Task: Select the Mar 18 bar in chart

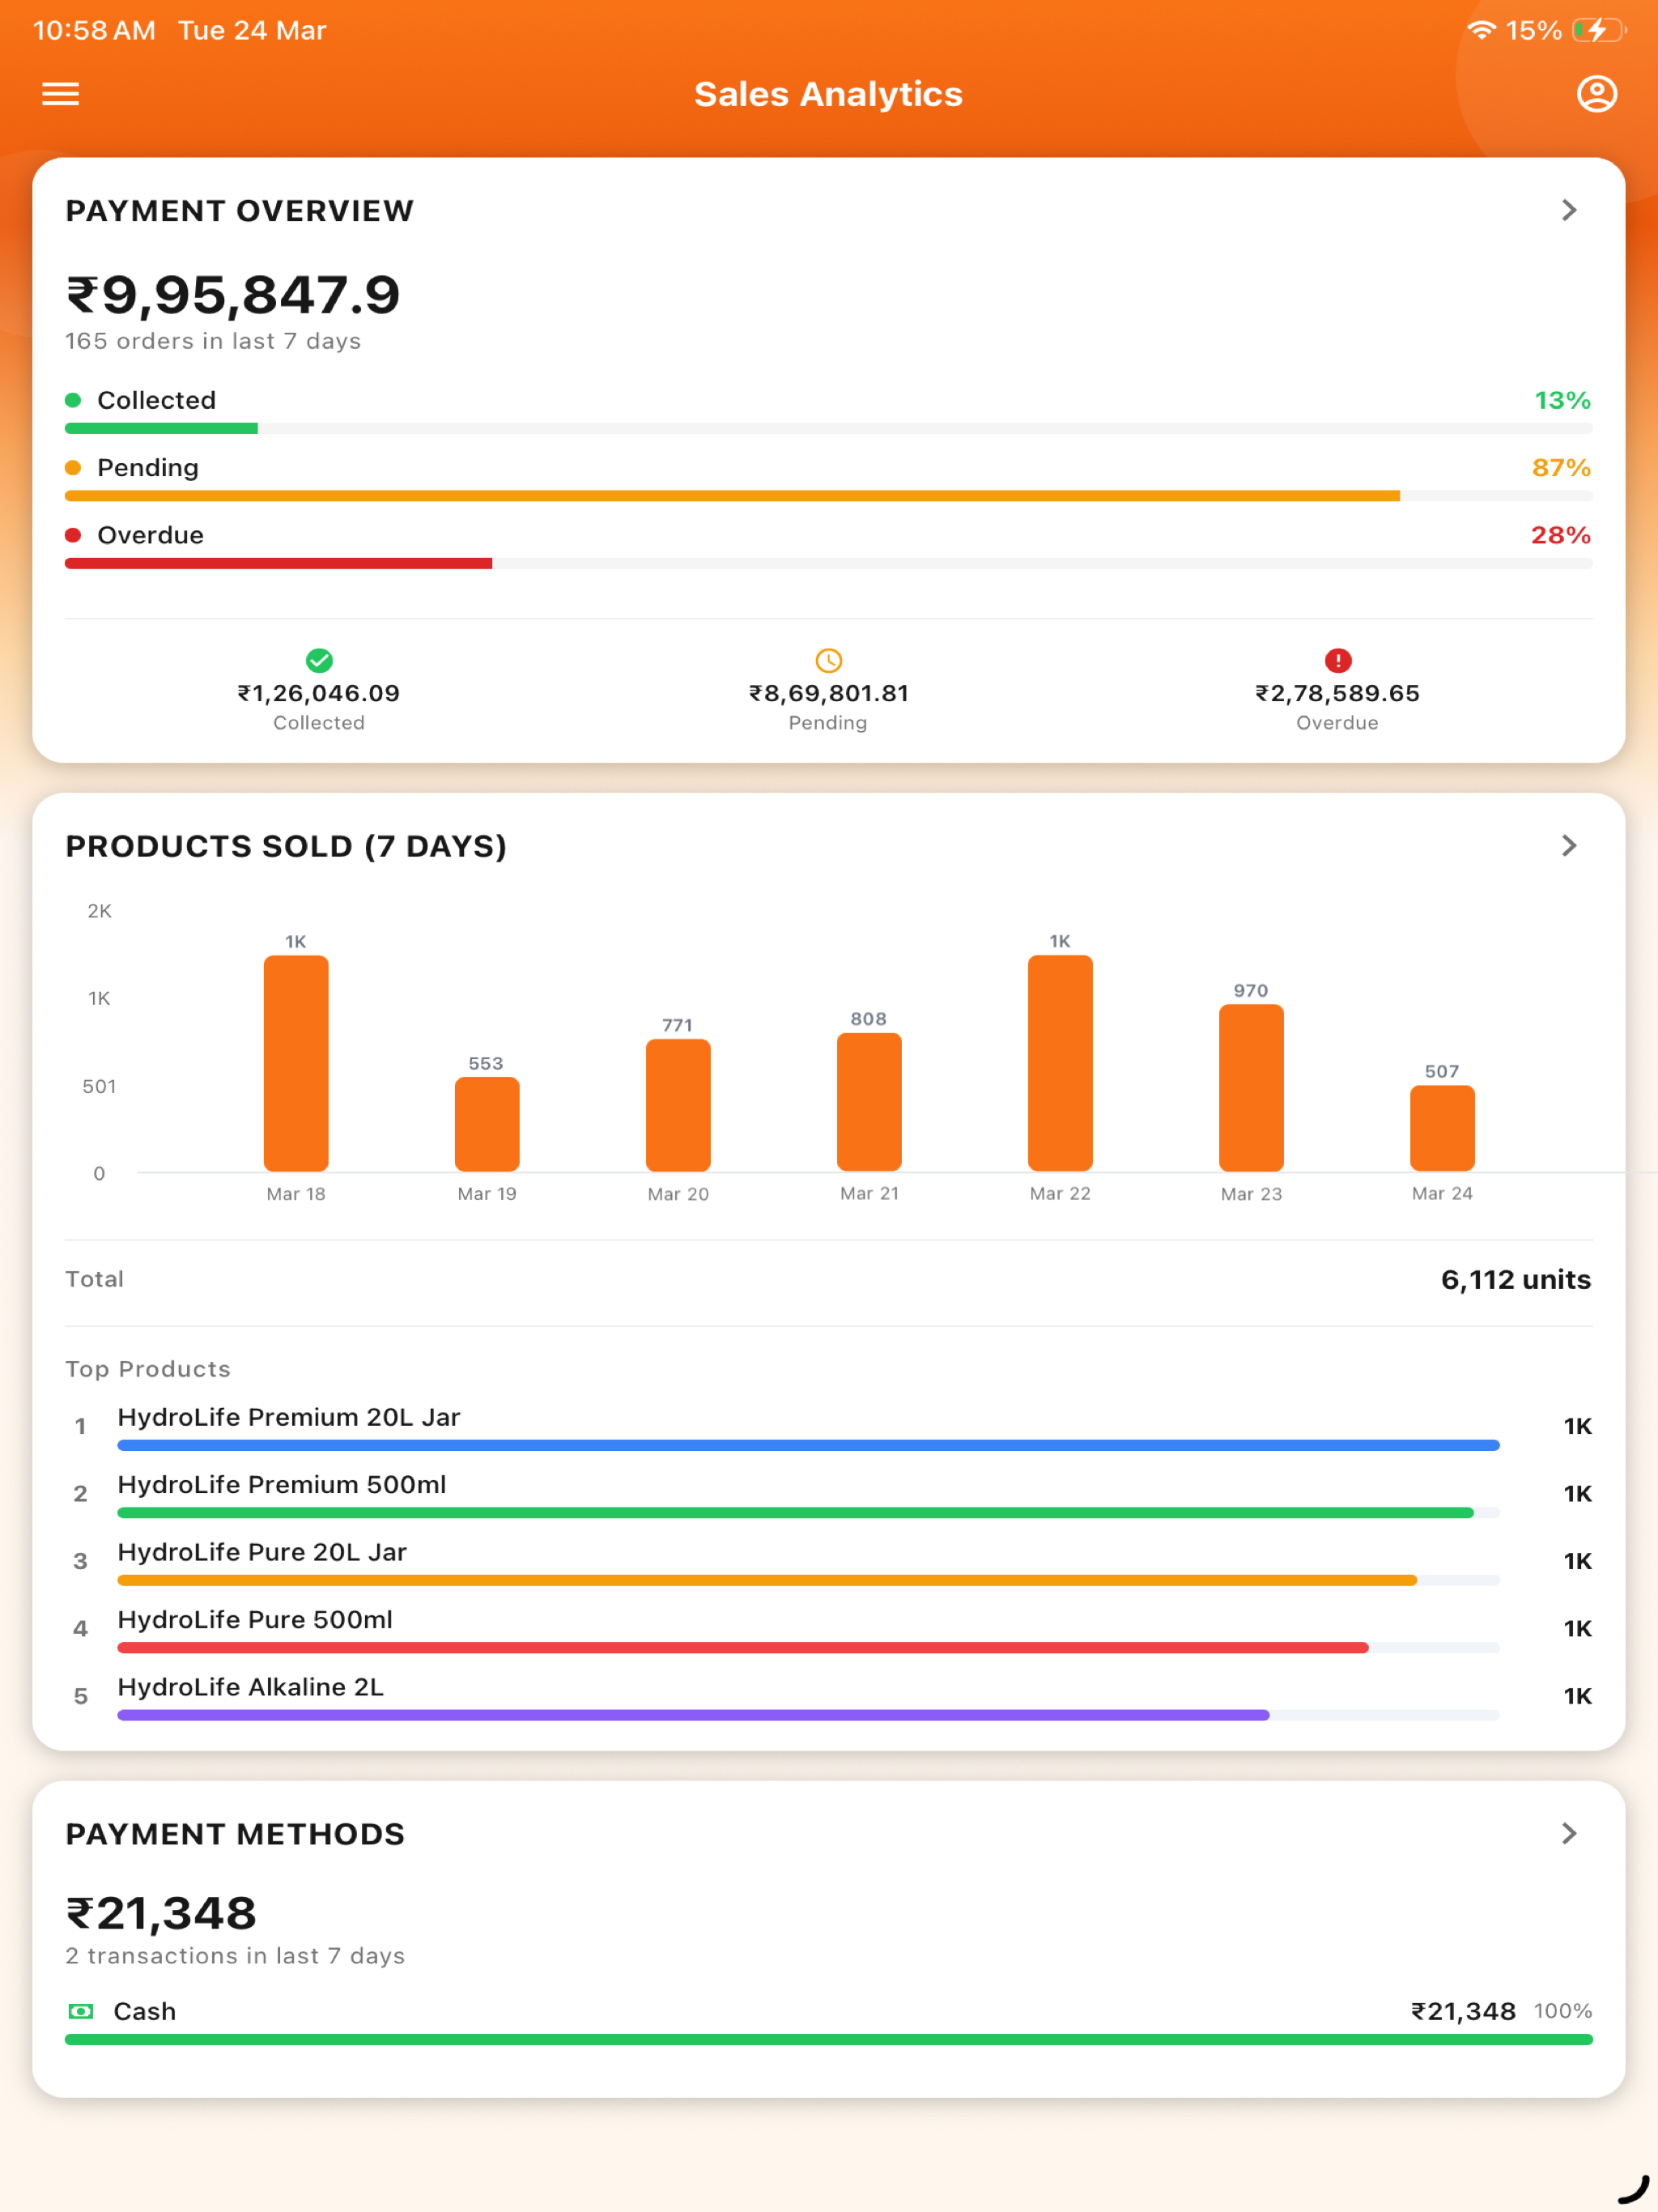Action: 296,1063
